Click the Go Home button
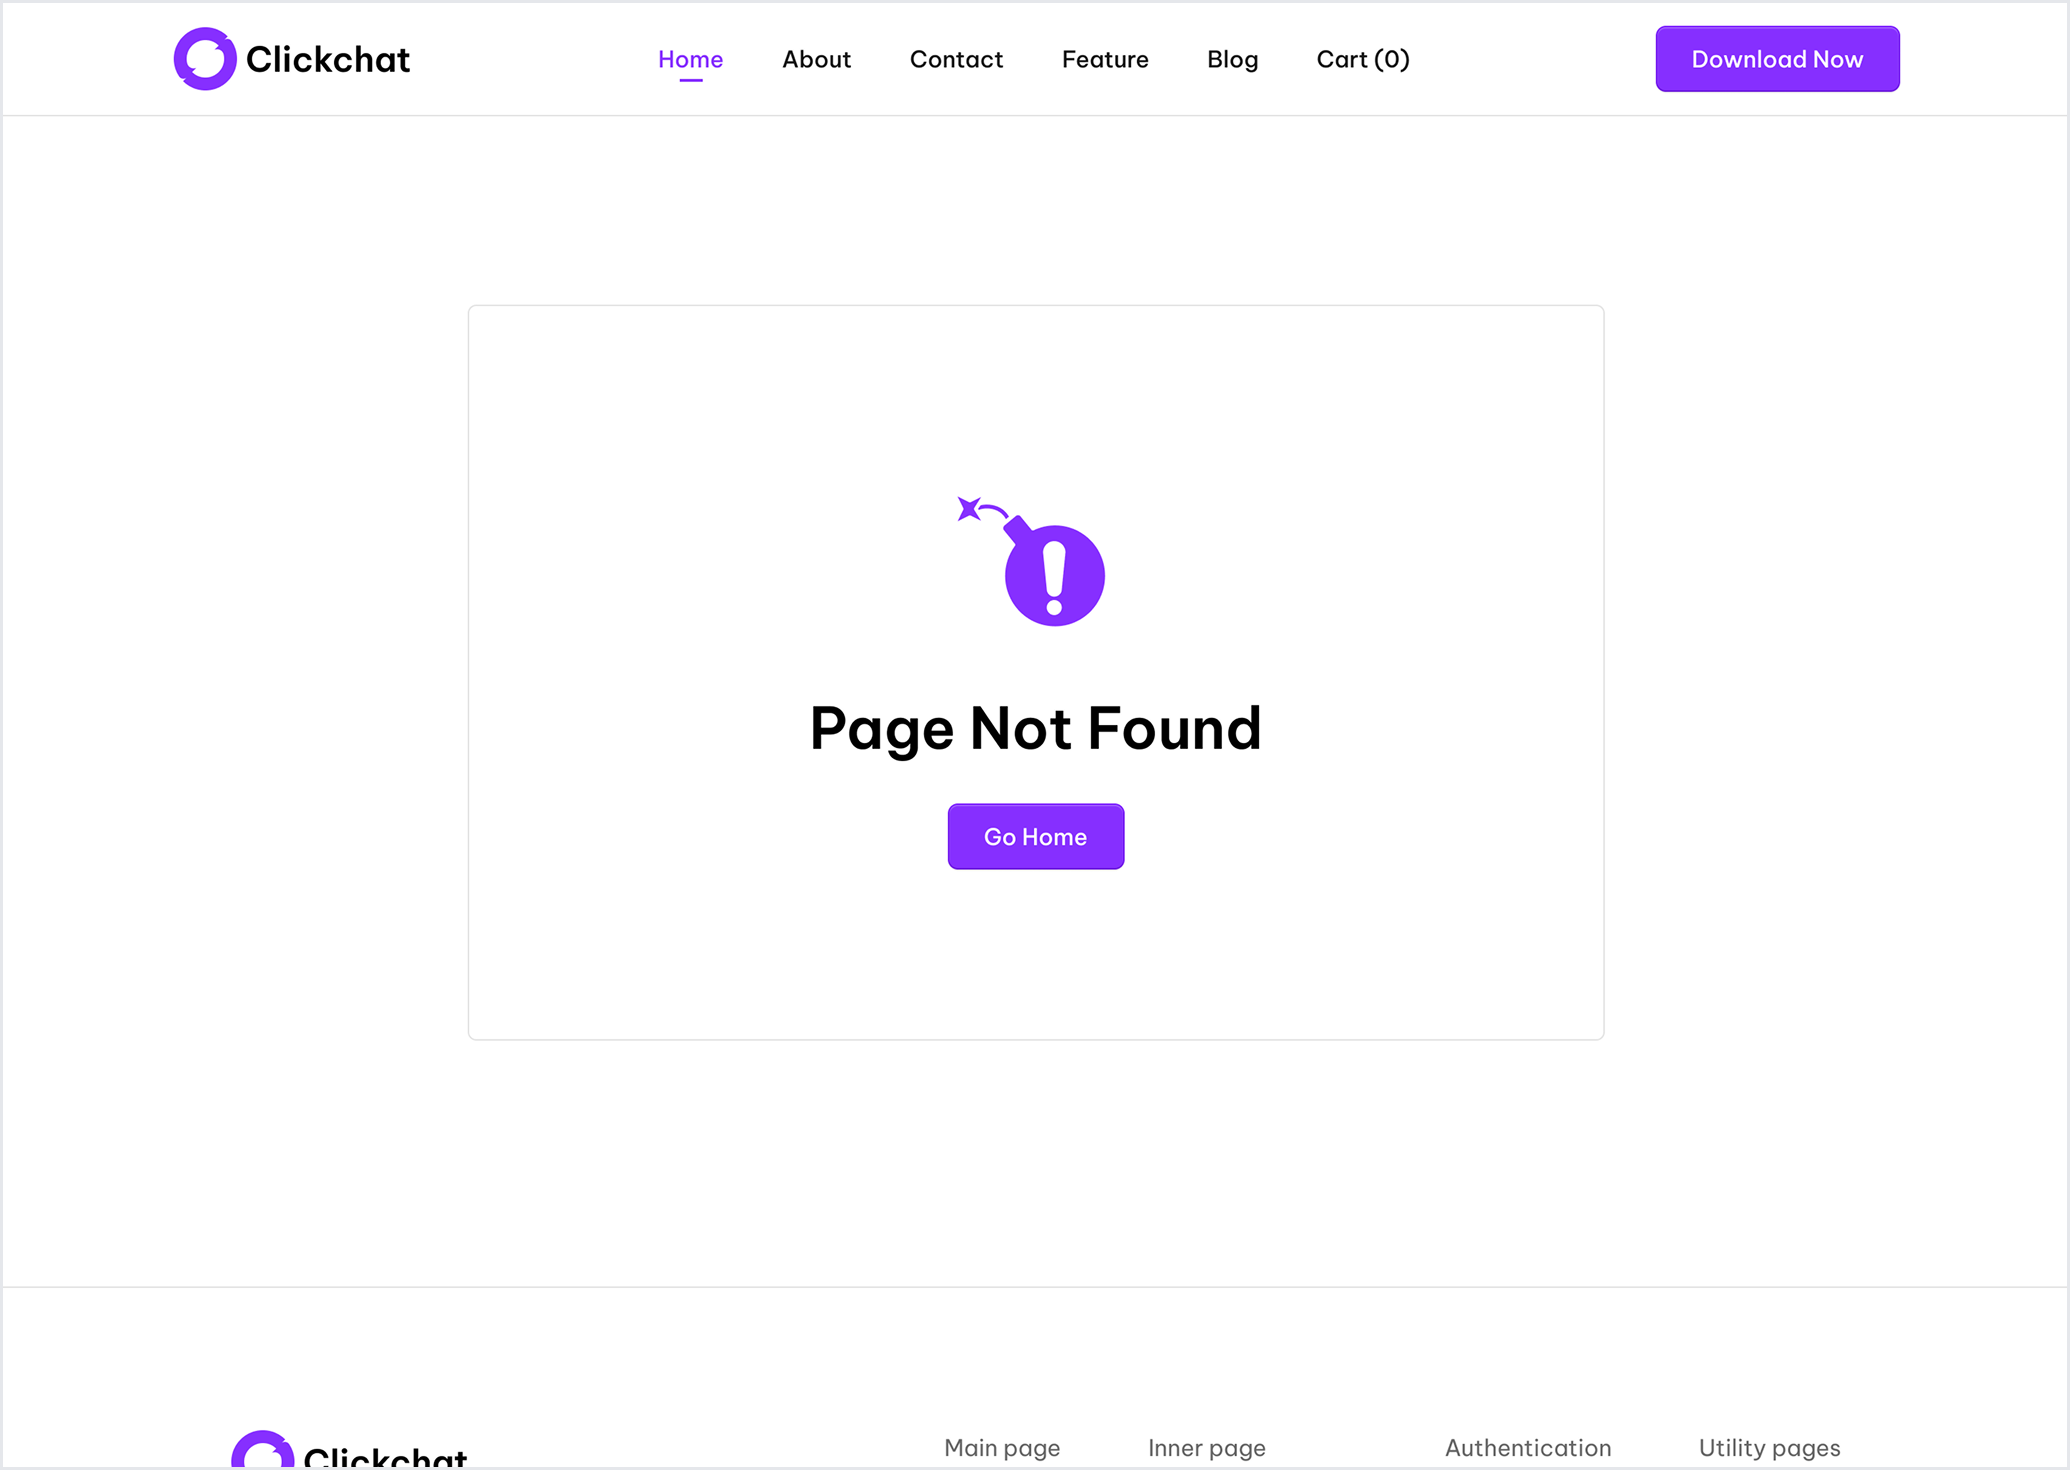2070x1470 pixels. [1035, 837]
